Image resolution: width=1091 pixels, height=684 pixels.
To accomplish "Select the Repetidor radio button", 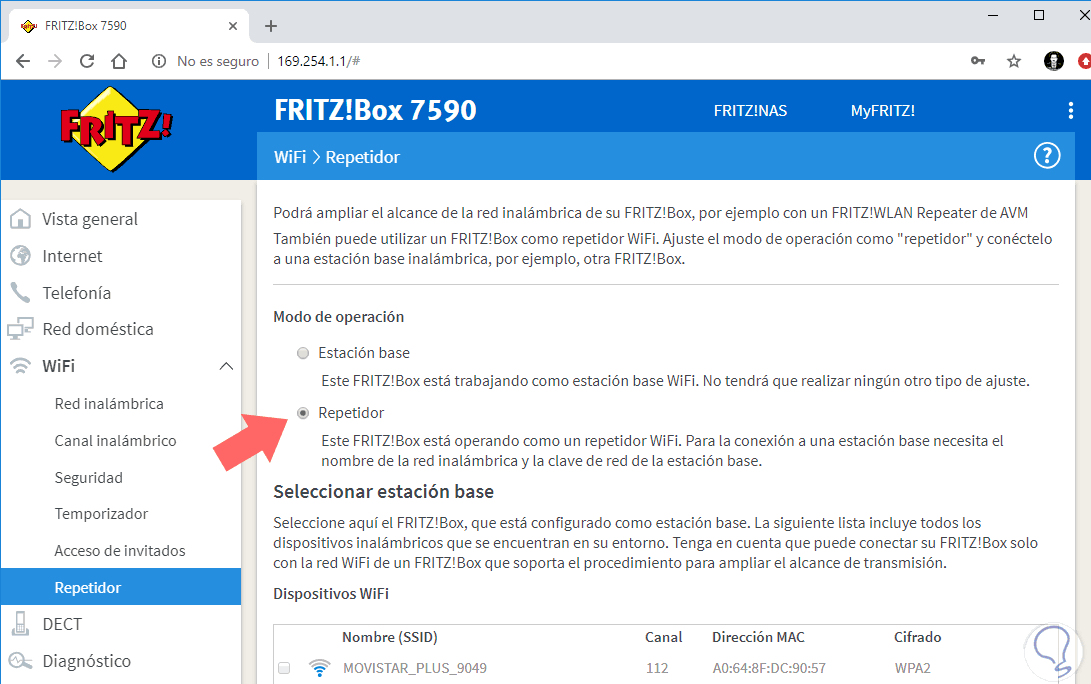I will point(303,413).
